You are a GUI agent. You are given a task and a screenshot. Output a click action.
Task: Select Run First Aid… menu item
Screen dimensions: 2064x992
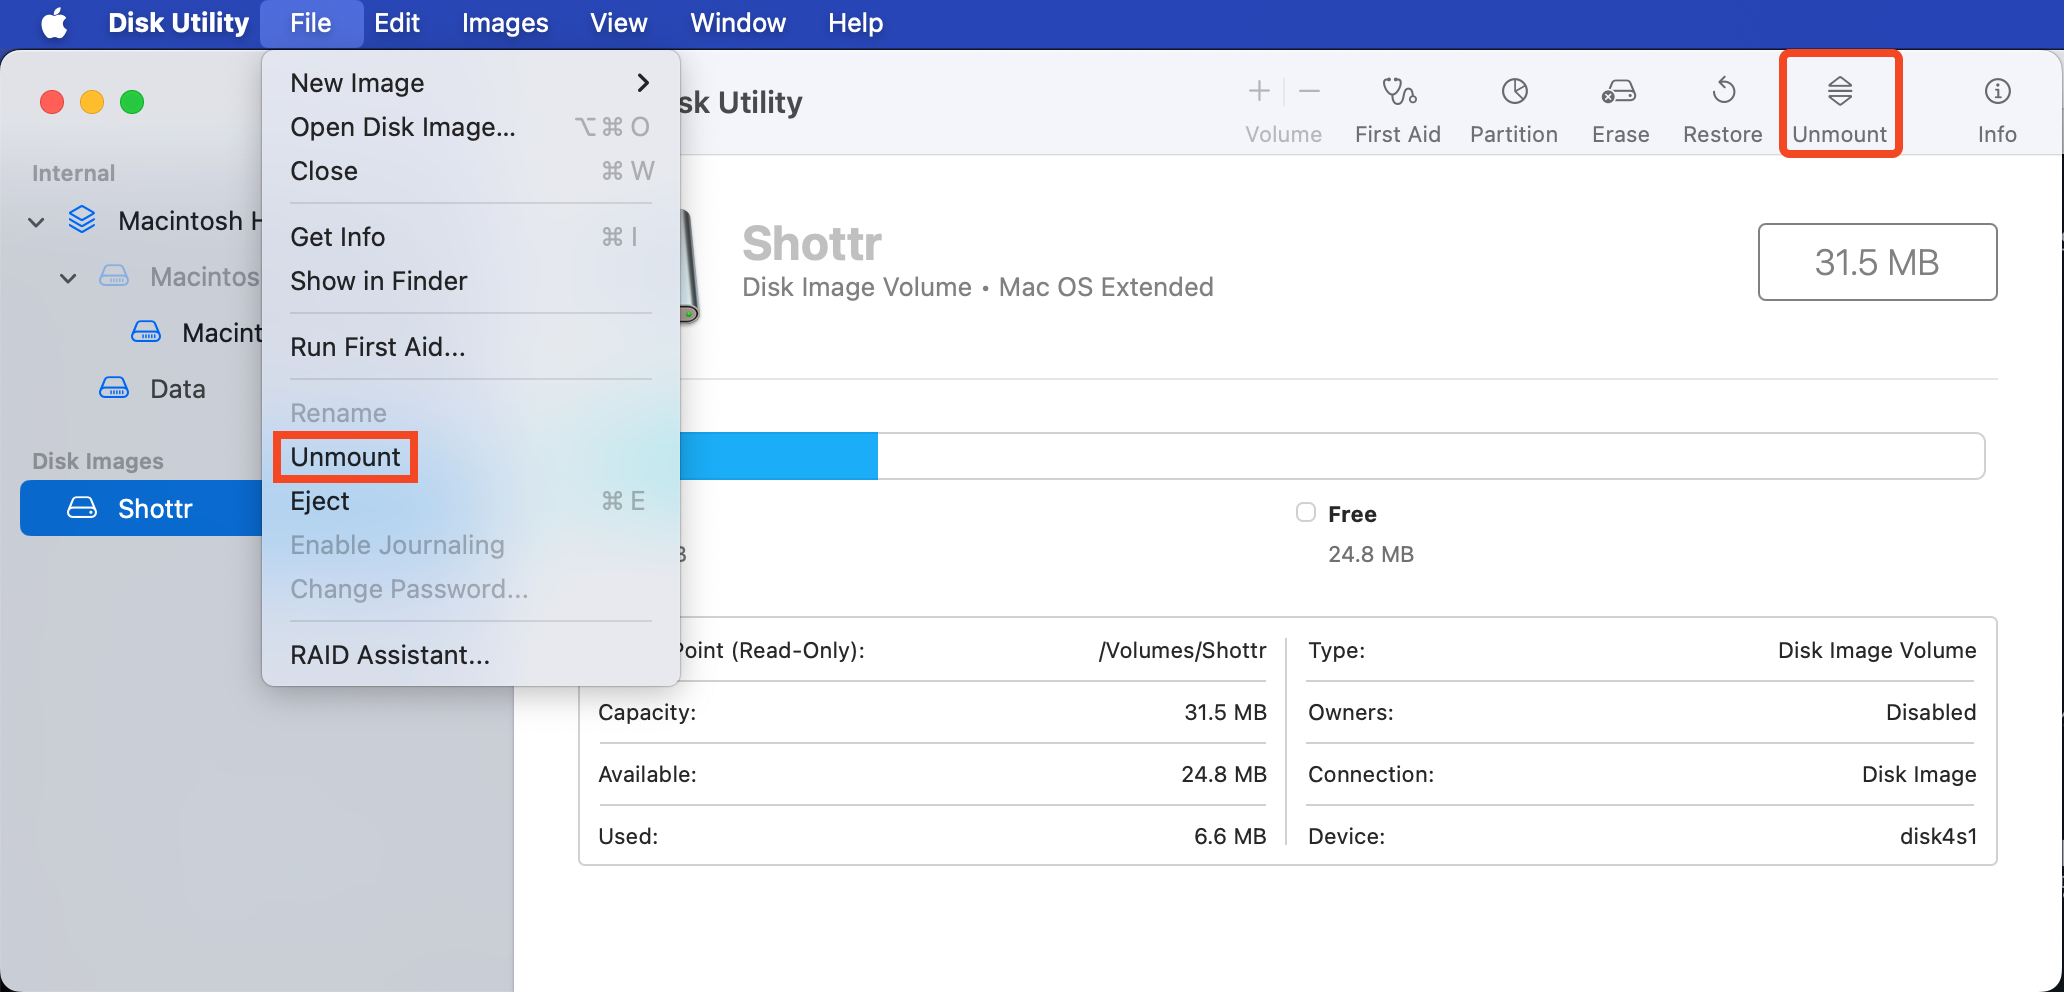pos(470,347)
